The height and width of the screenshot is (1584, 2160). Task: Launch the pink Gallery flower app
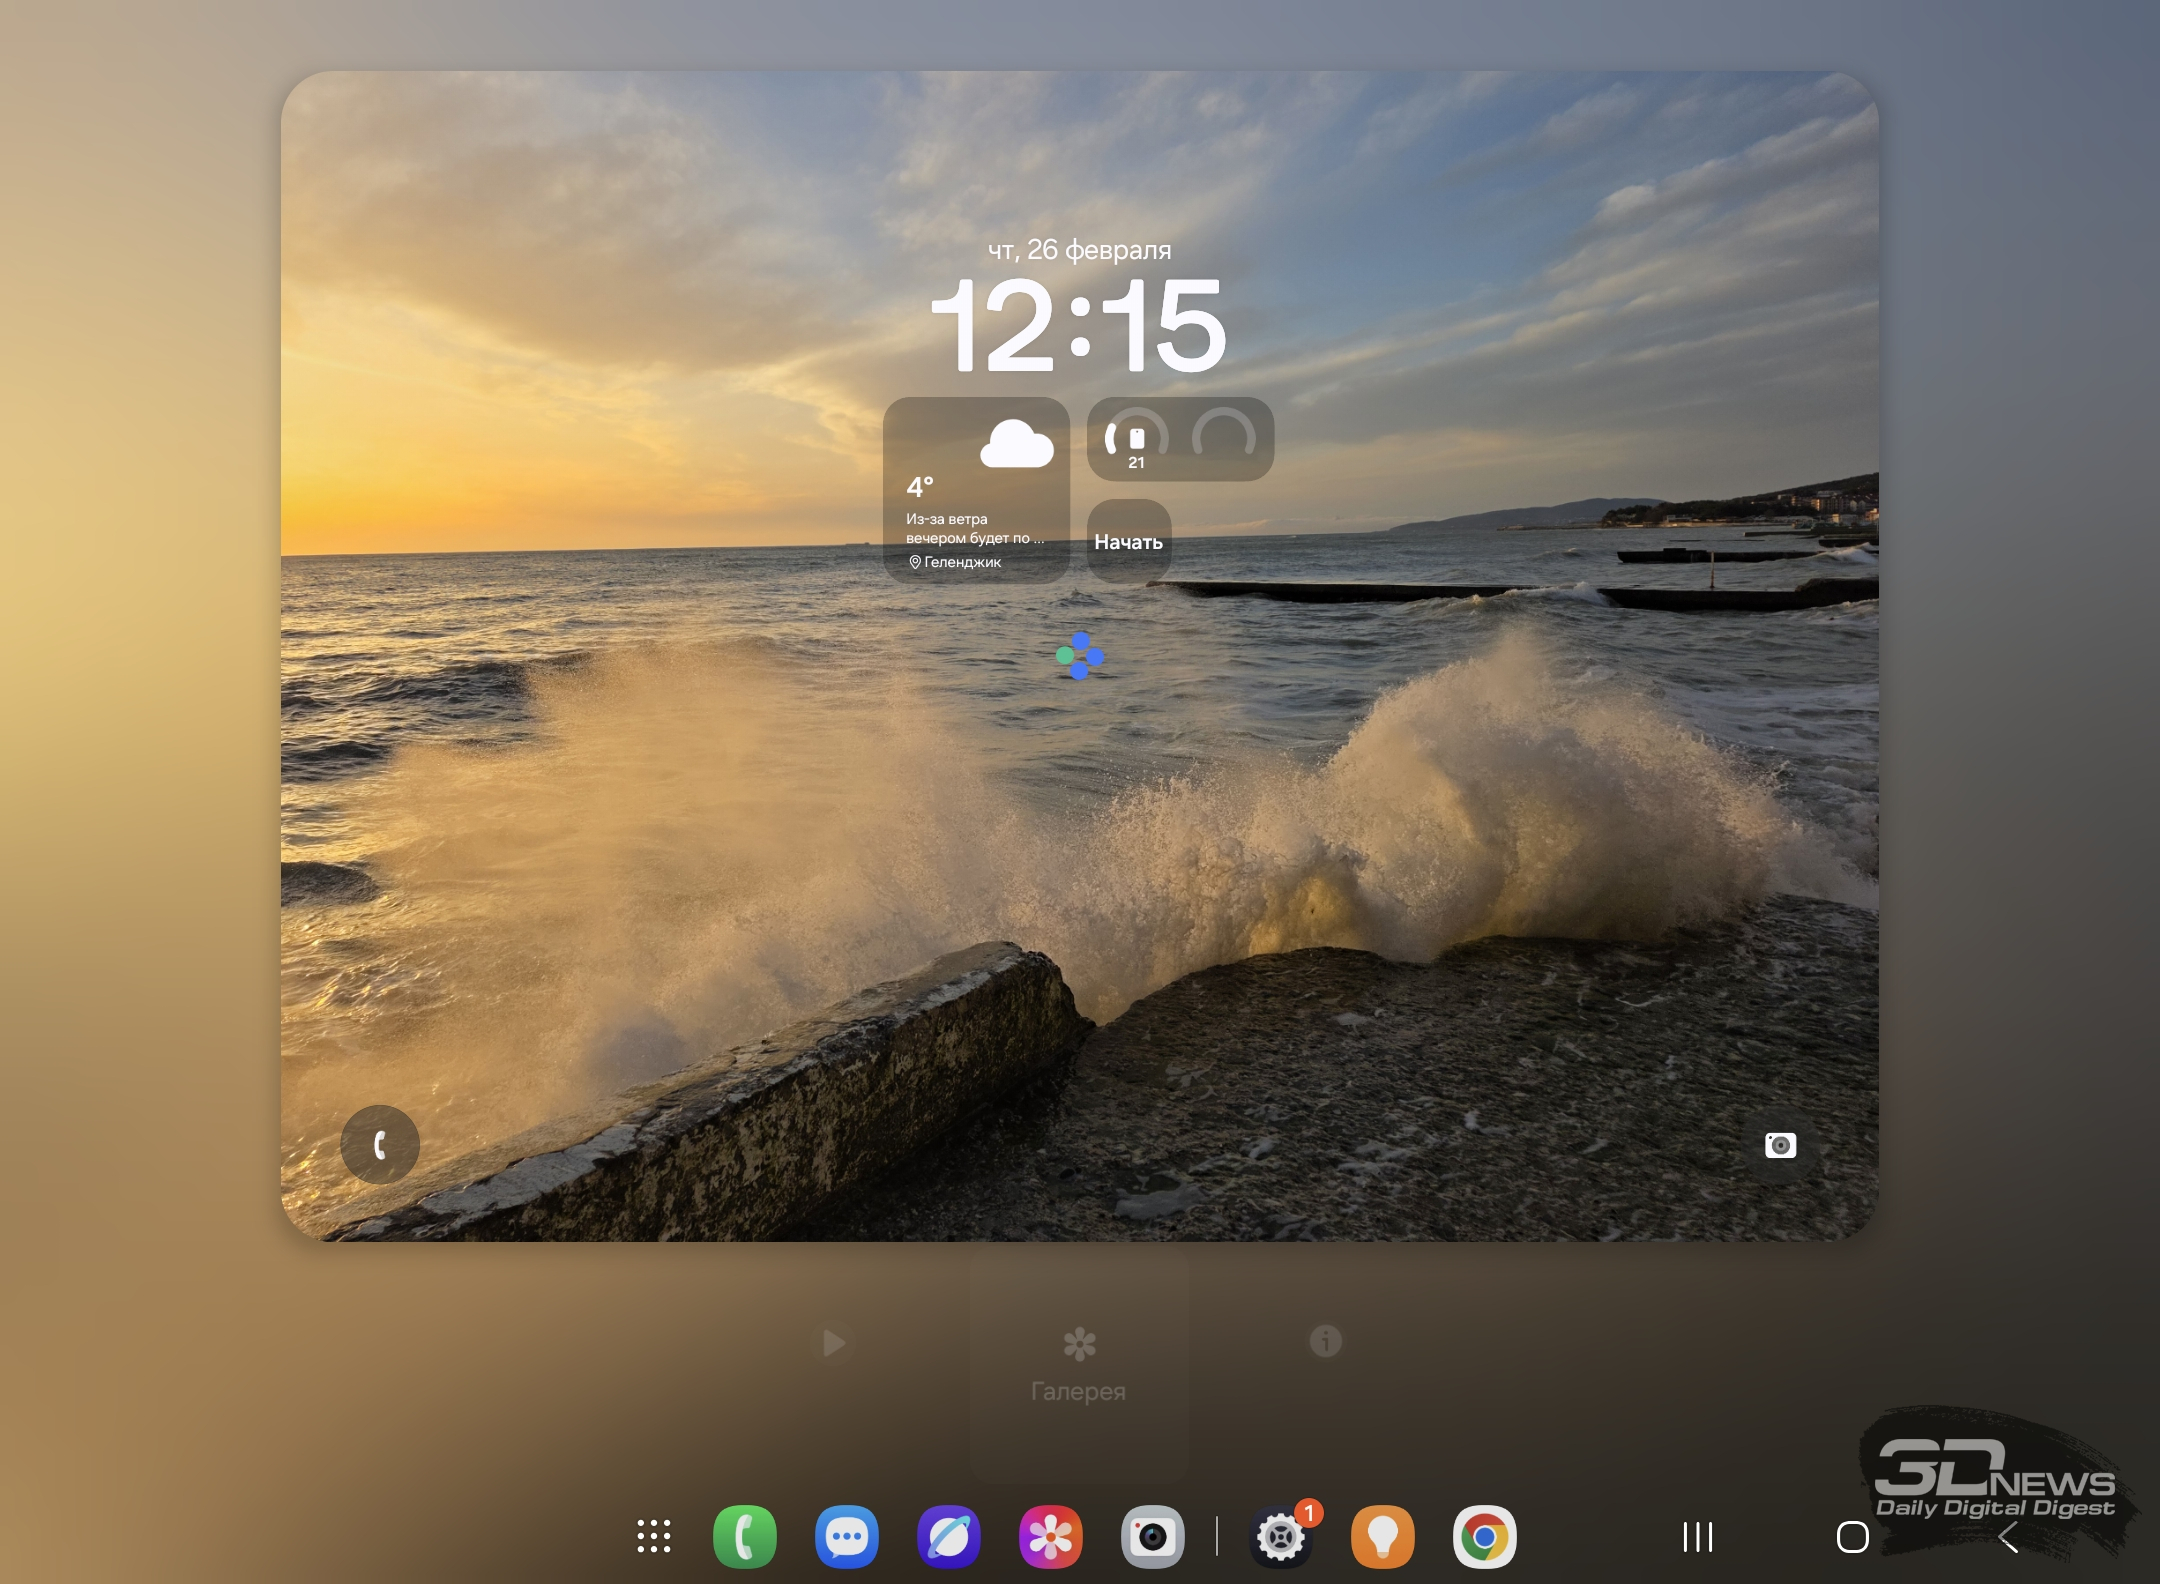click(x=1050, y=1536)
